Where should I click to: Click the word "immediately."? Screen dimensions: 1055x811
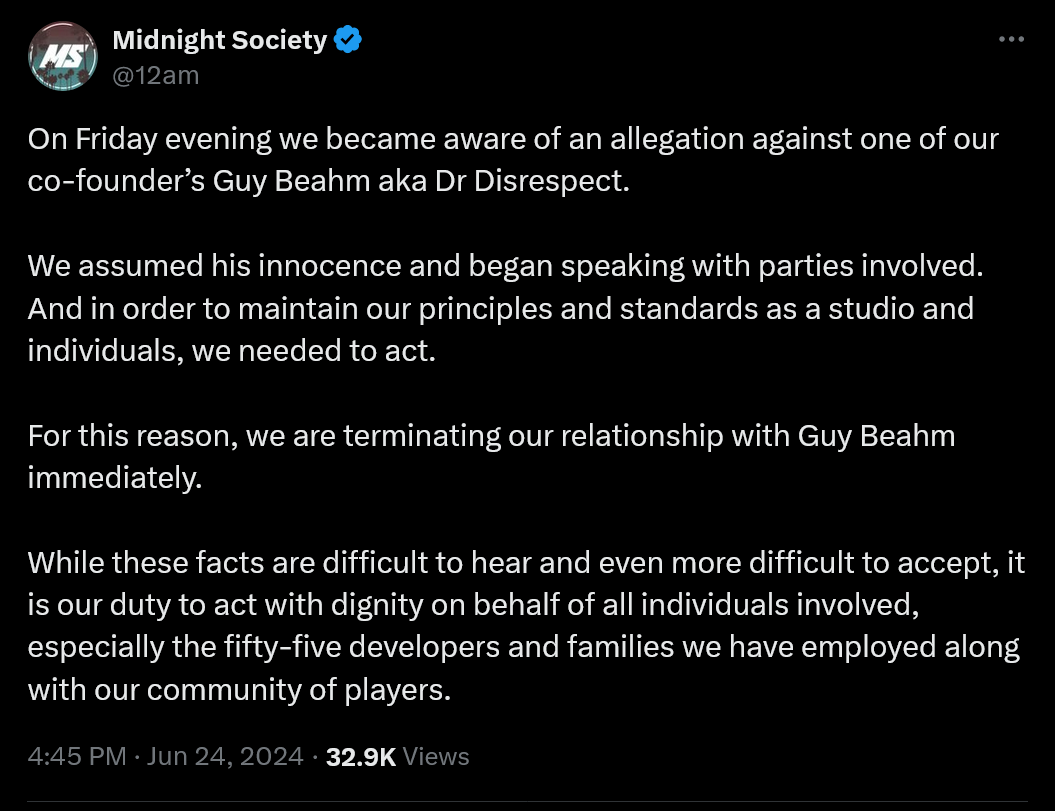point(115,478)
